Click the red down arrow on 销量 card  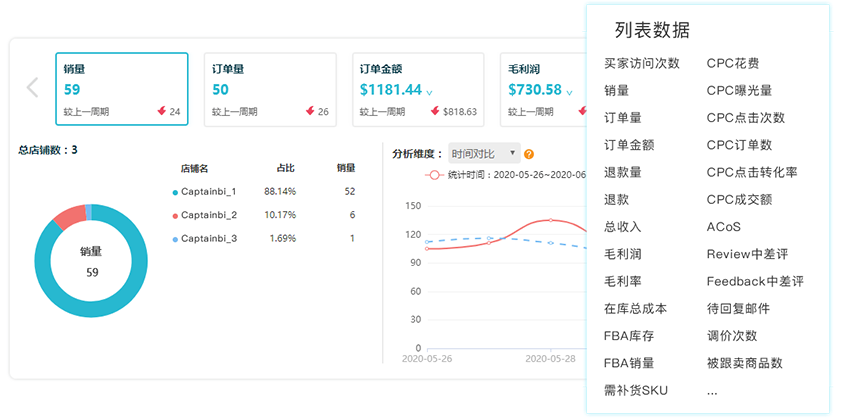[162, 111]
